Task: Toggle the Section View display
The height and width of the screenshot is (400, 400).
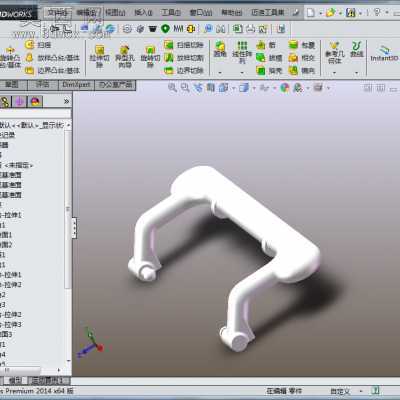Action: point(211,88)
